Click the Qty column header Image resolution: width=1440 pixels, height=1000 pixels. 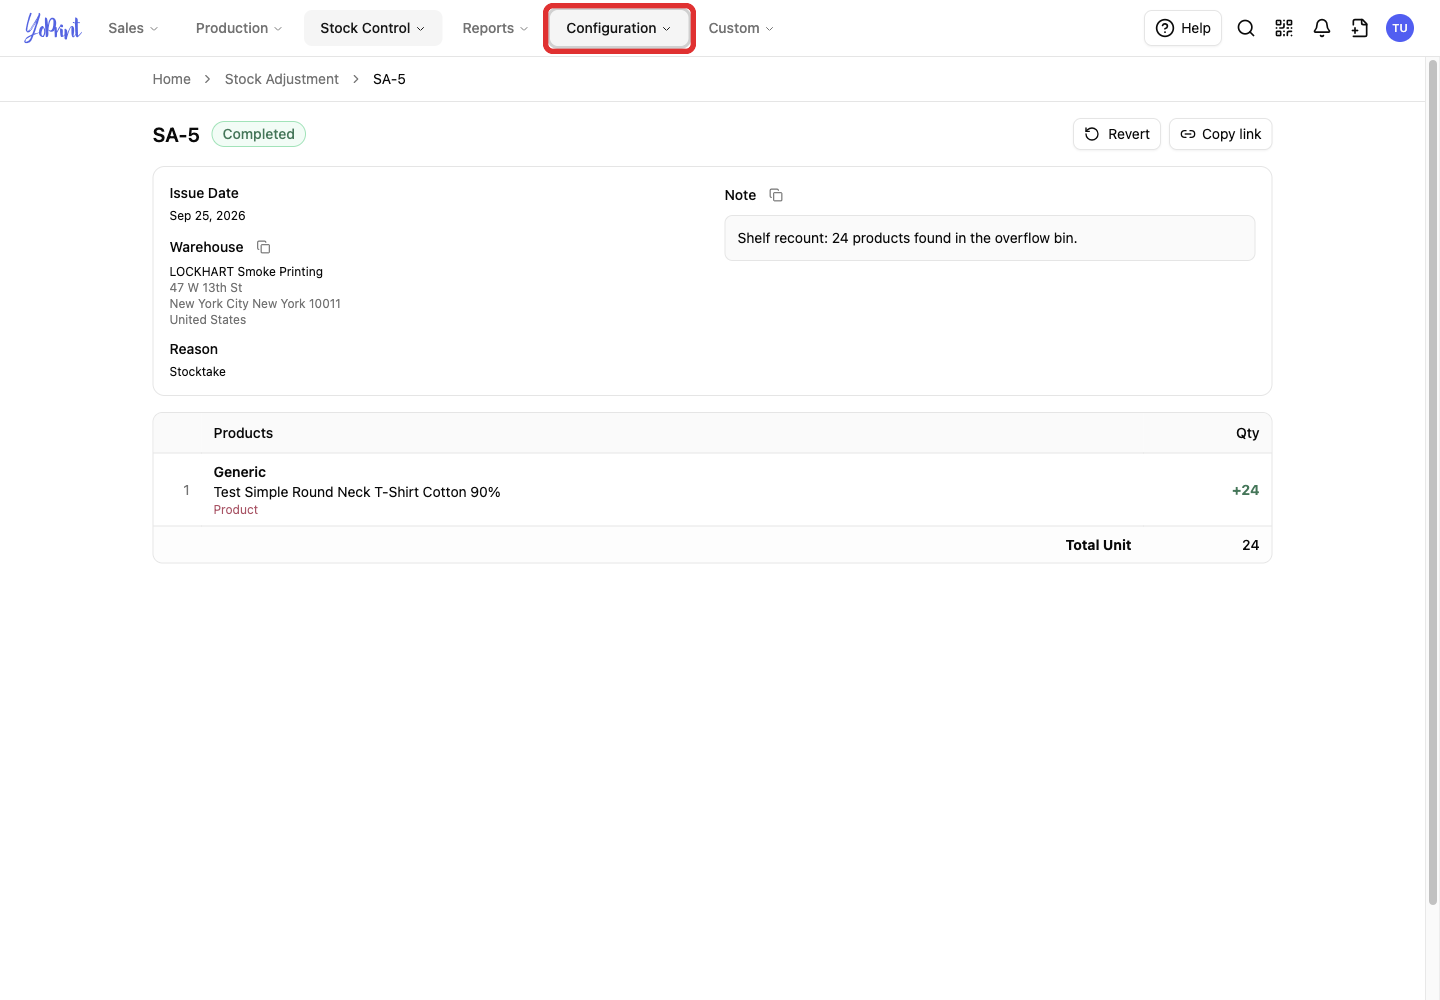coord(1247,433)
